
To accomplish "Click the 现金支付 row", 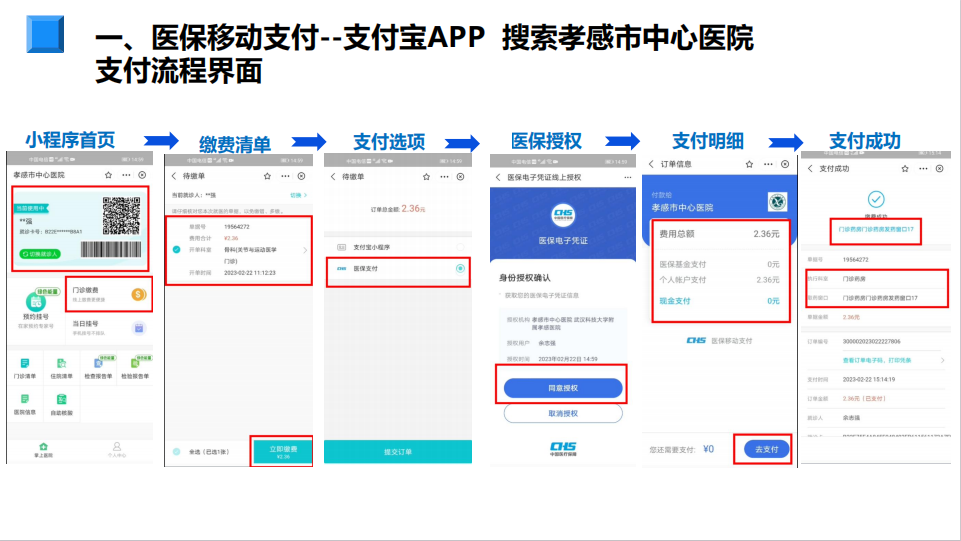I will click(x=719, y=301).
